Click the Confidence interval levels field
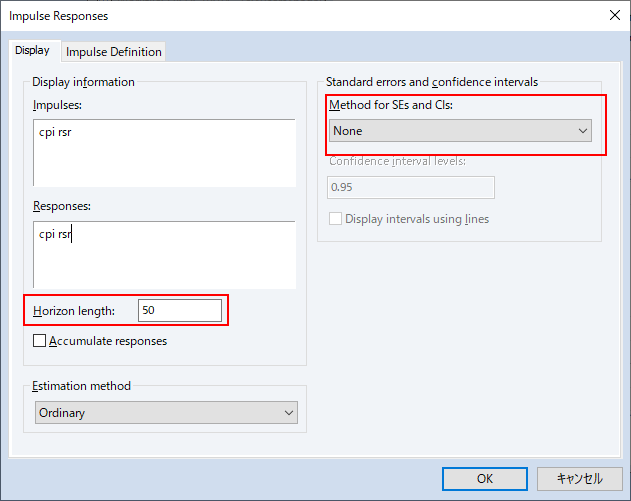 411,187
